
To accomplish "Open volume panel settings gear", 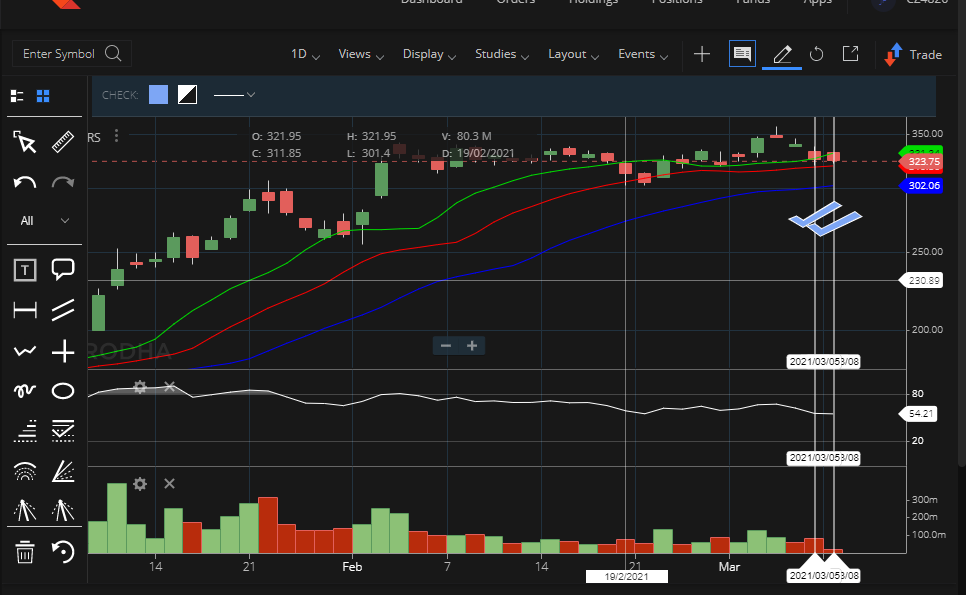I will [x=140, y=484].
